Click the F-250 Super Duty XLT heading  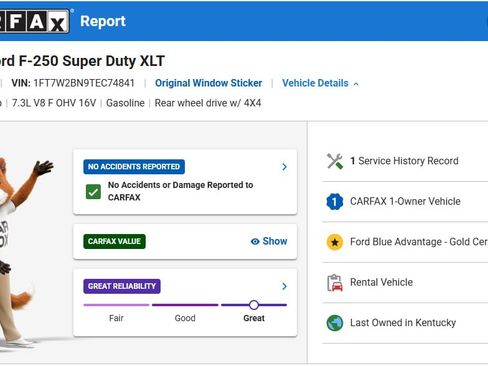pyautogui.click(x=82, y=61)
